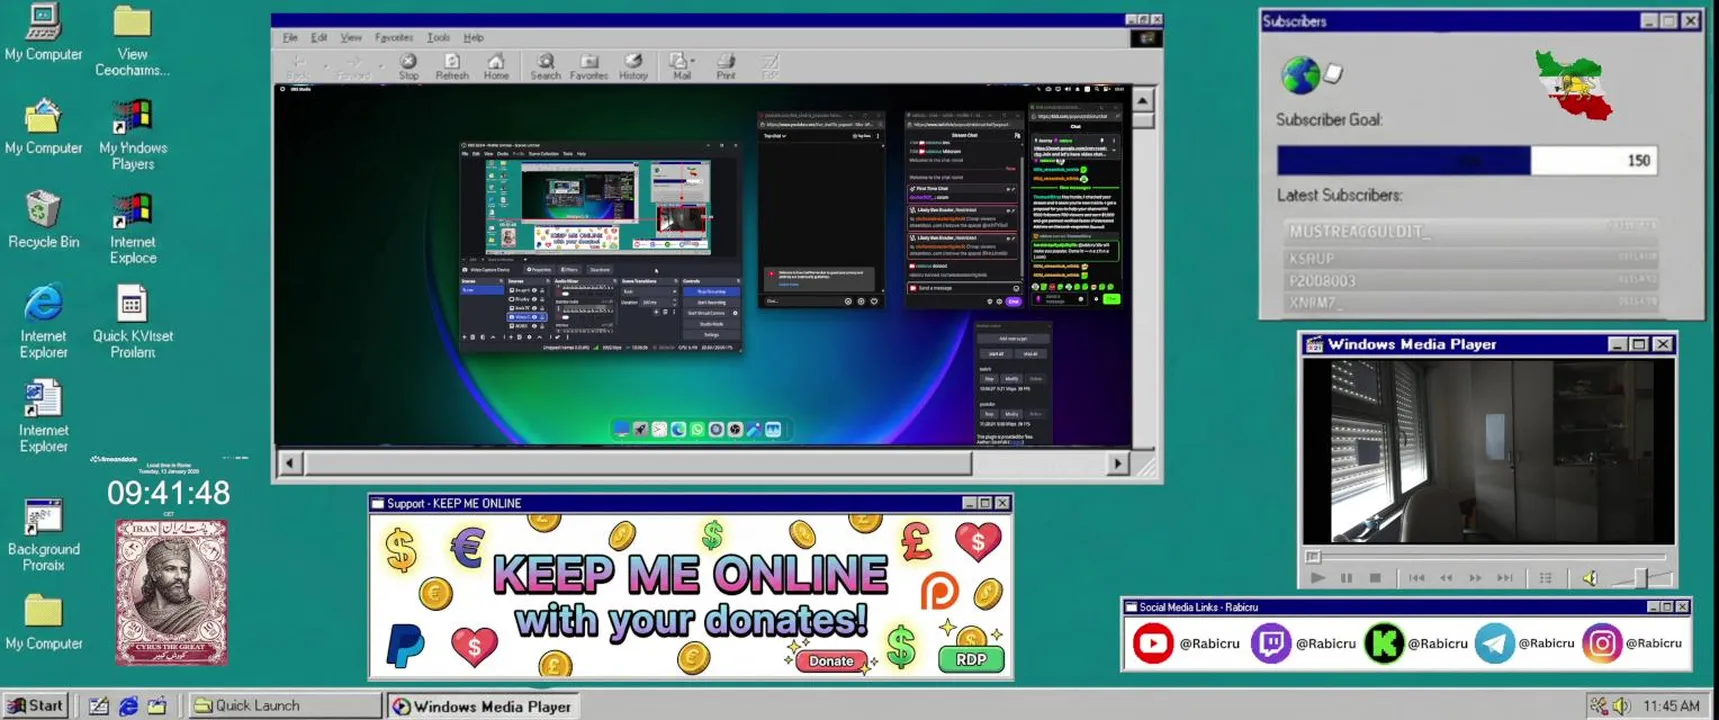Click the horizontal scrollbar left arrow

tap(290, 463)
